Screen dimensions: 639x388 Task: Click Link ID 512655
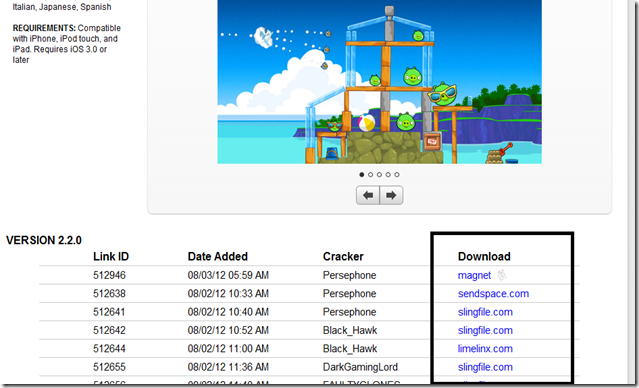[x=109, y=367]
